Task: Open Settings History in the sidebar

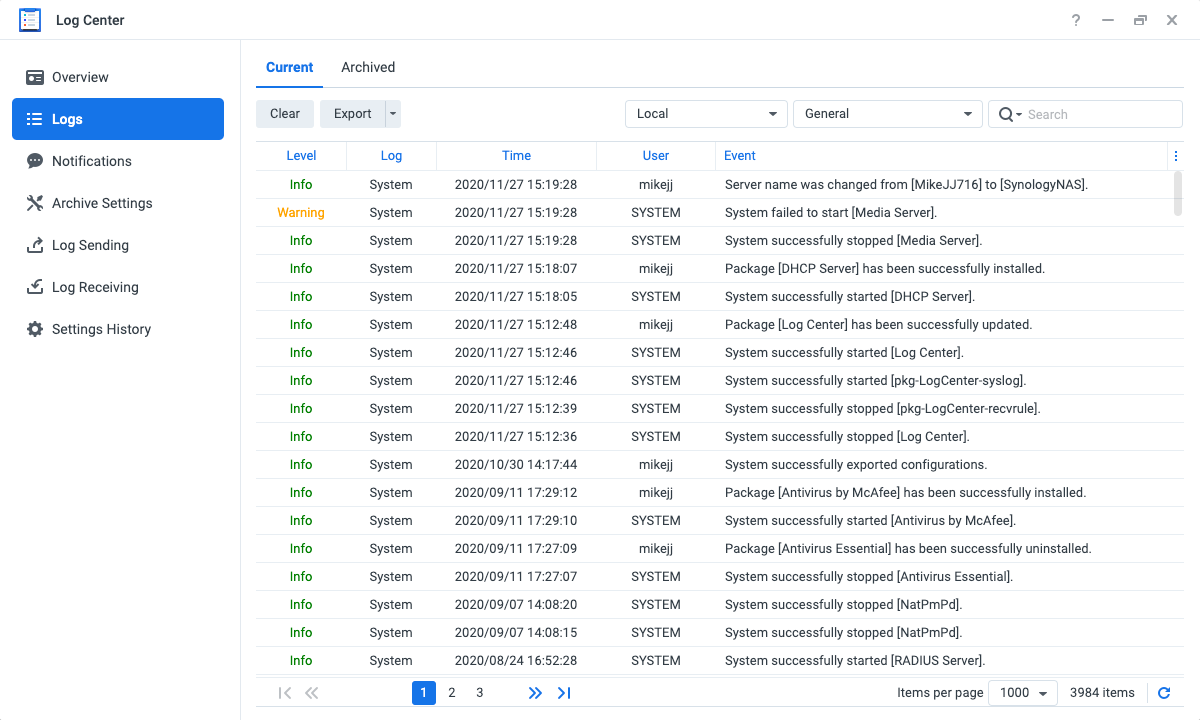Action: [x=101, y=329]
